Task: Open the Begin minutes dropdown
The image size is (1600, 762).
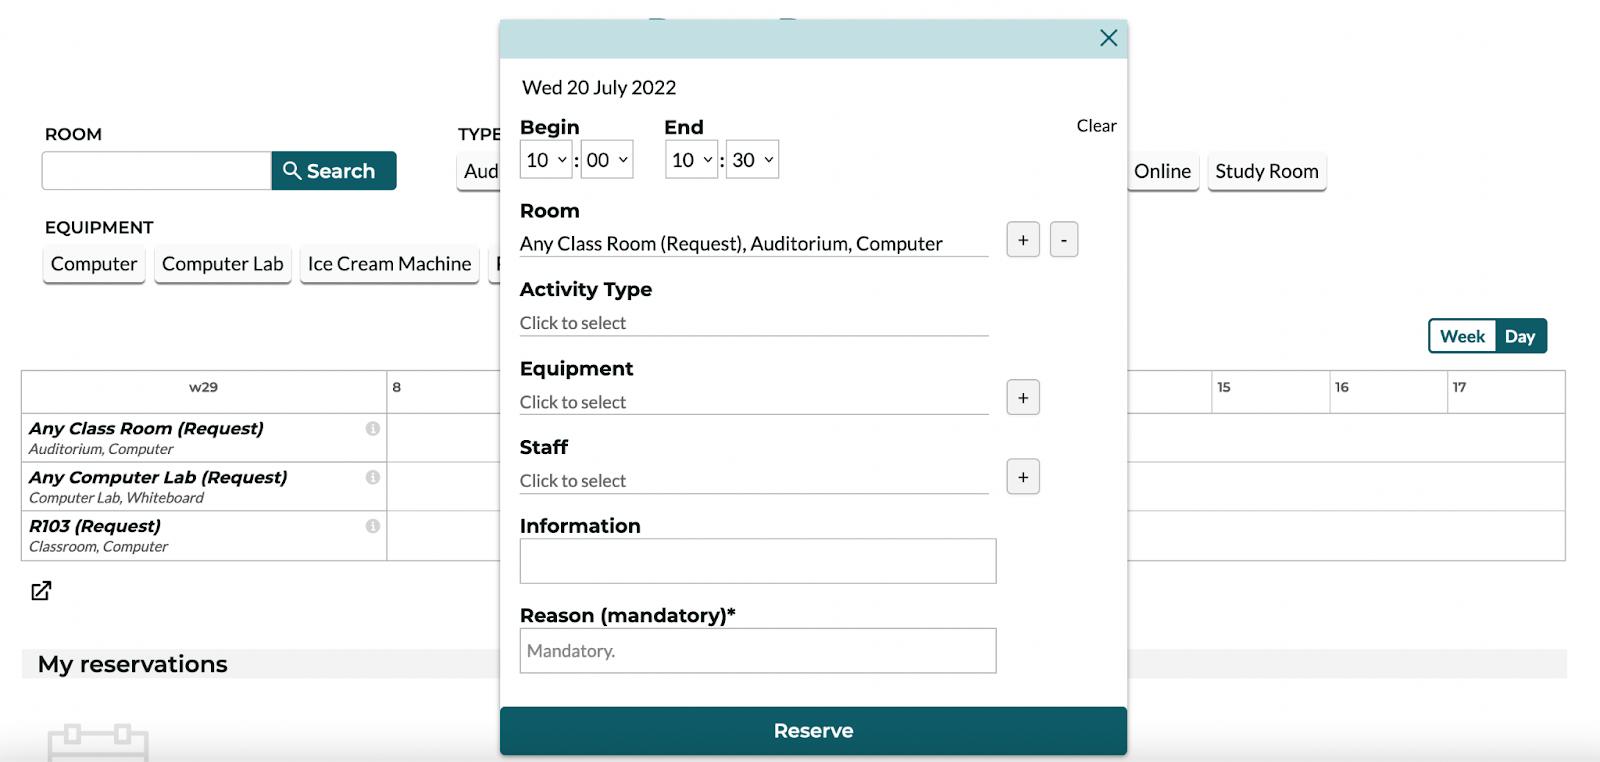Action: click(x=607, y=160)
